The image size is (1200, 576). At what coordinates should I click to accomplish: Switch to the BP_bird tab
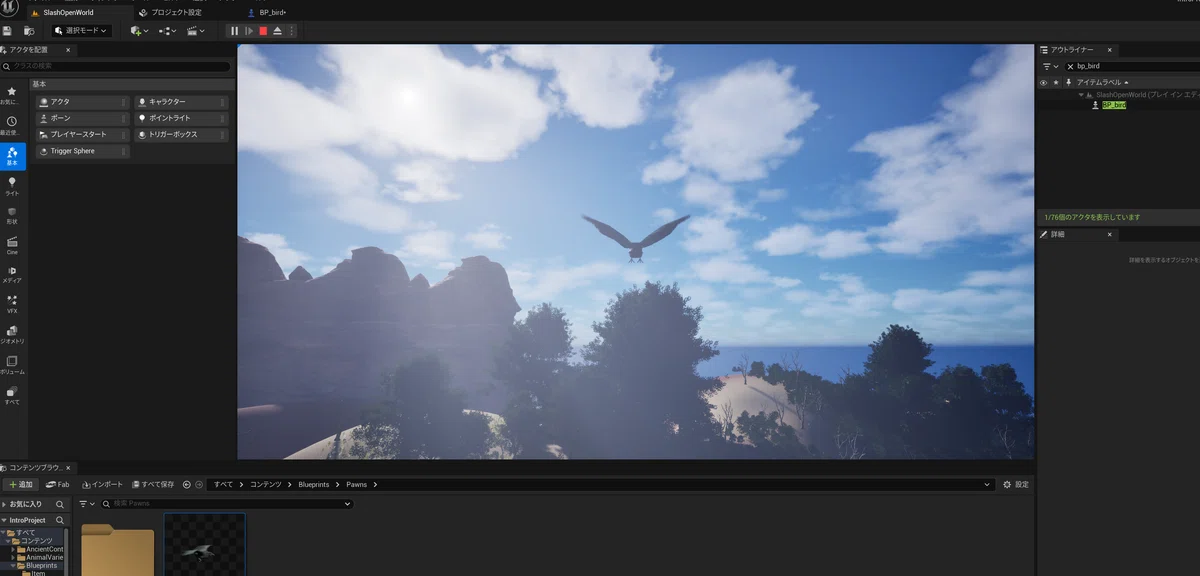pos(266,12)
